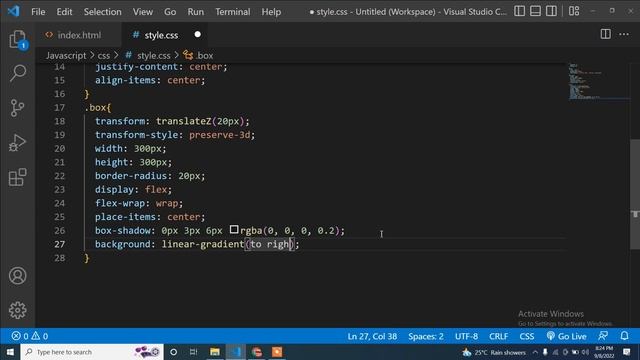Toggle the bottom panel layout button
Viewport: 640px width, 360px height.
tap(536, 11)
